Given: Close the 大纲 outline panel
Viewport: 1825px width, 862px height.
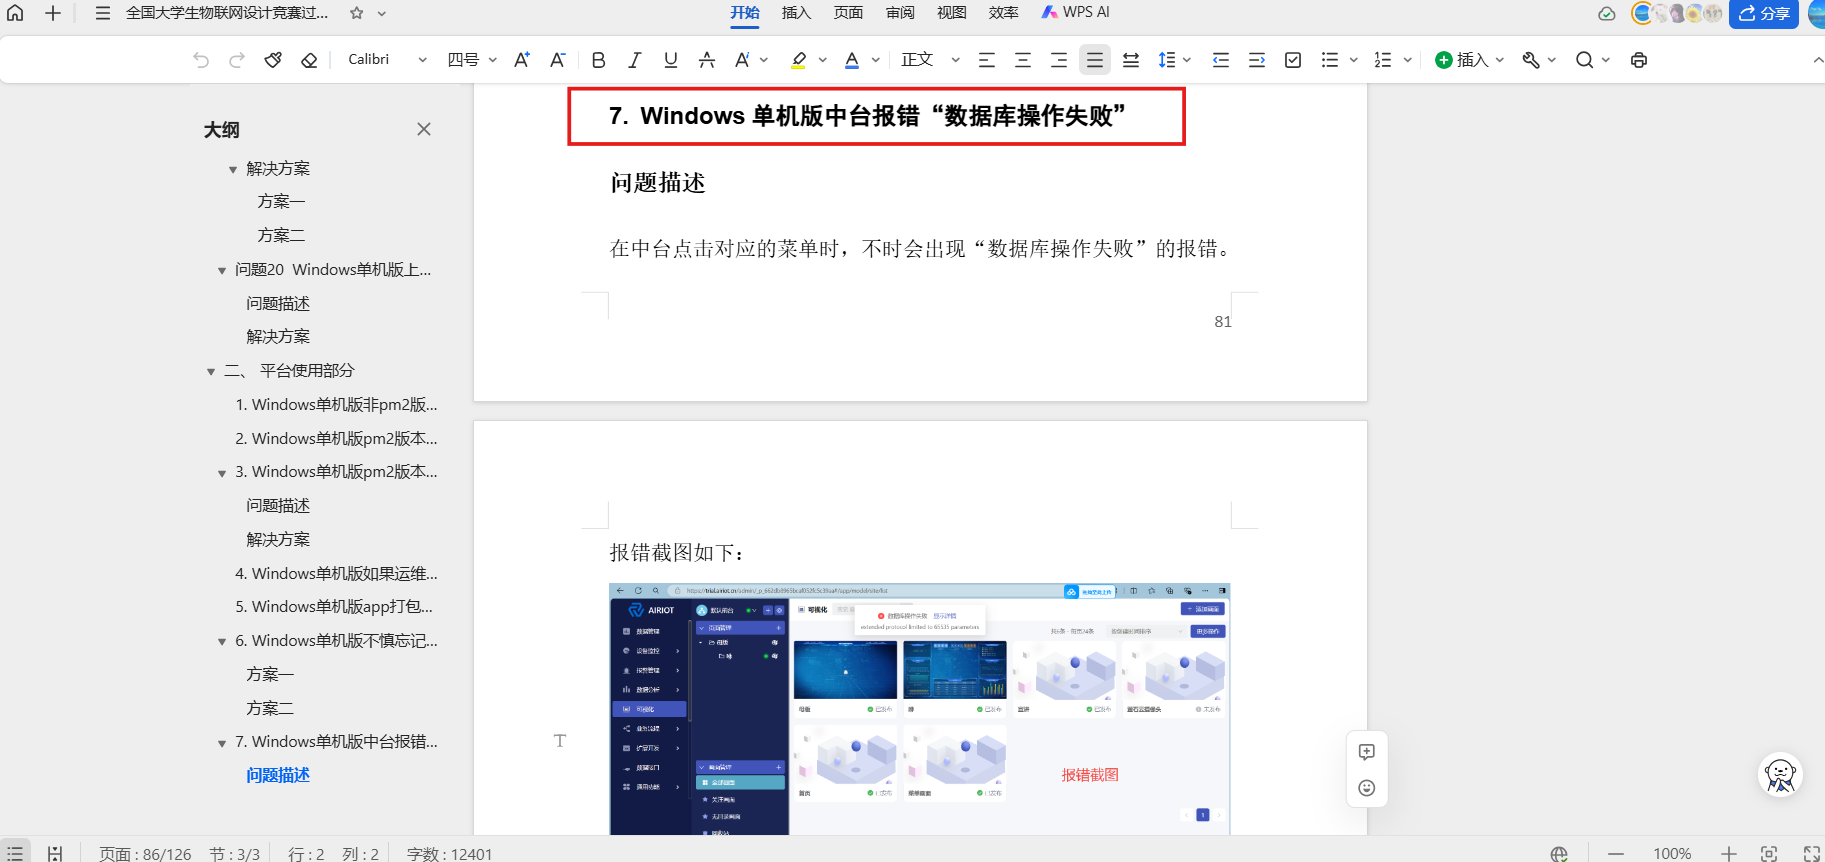Looking at the screenshot, I should tap(424, 129).
